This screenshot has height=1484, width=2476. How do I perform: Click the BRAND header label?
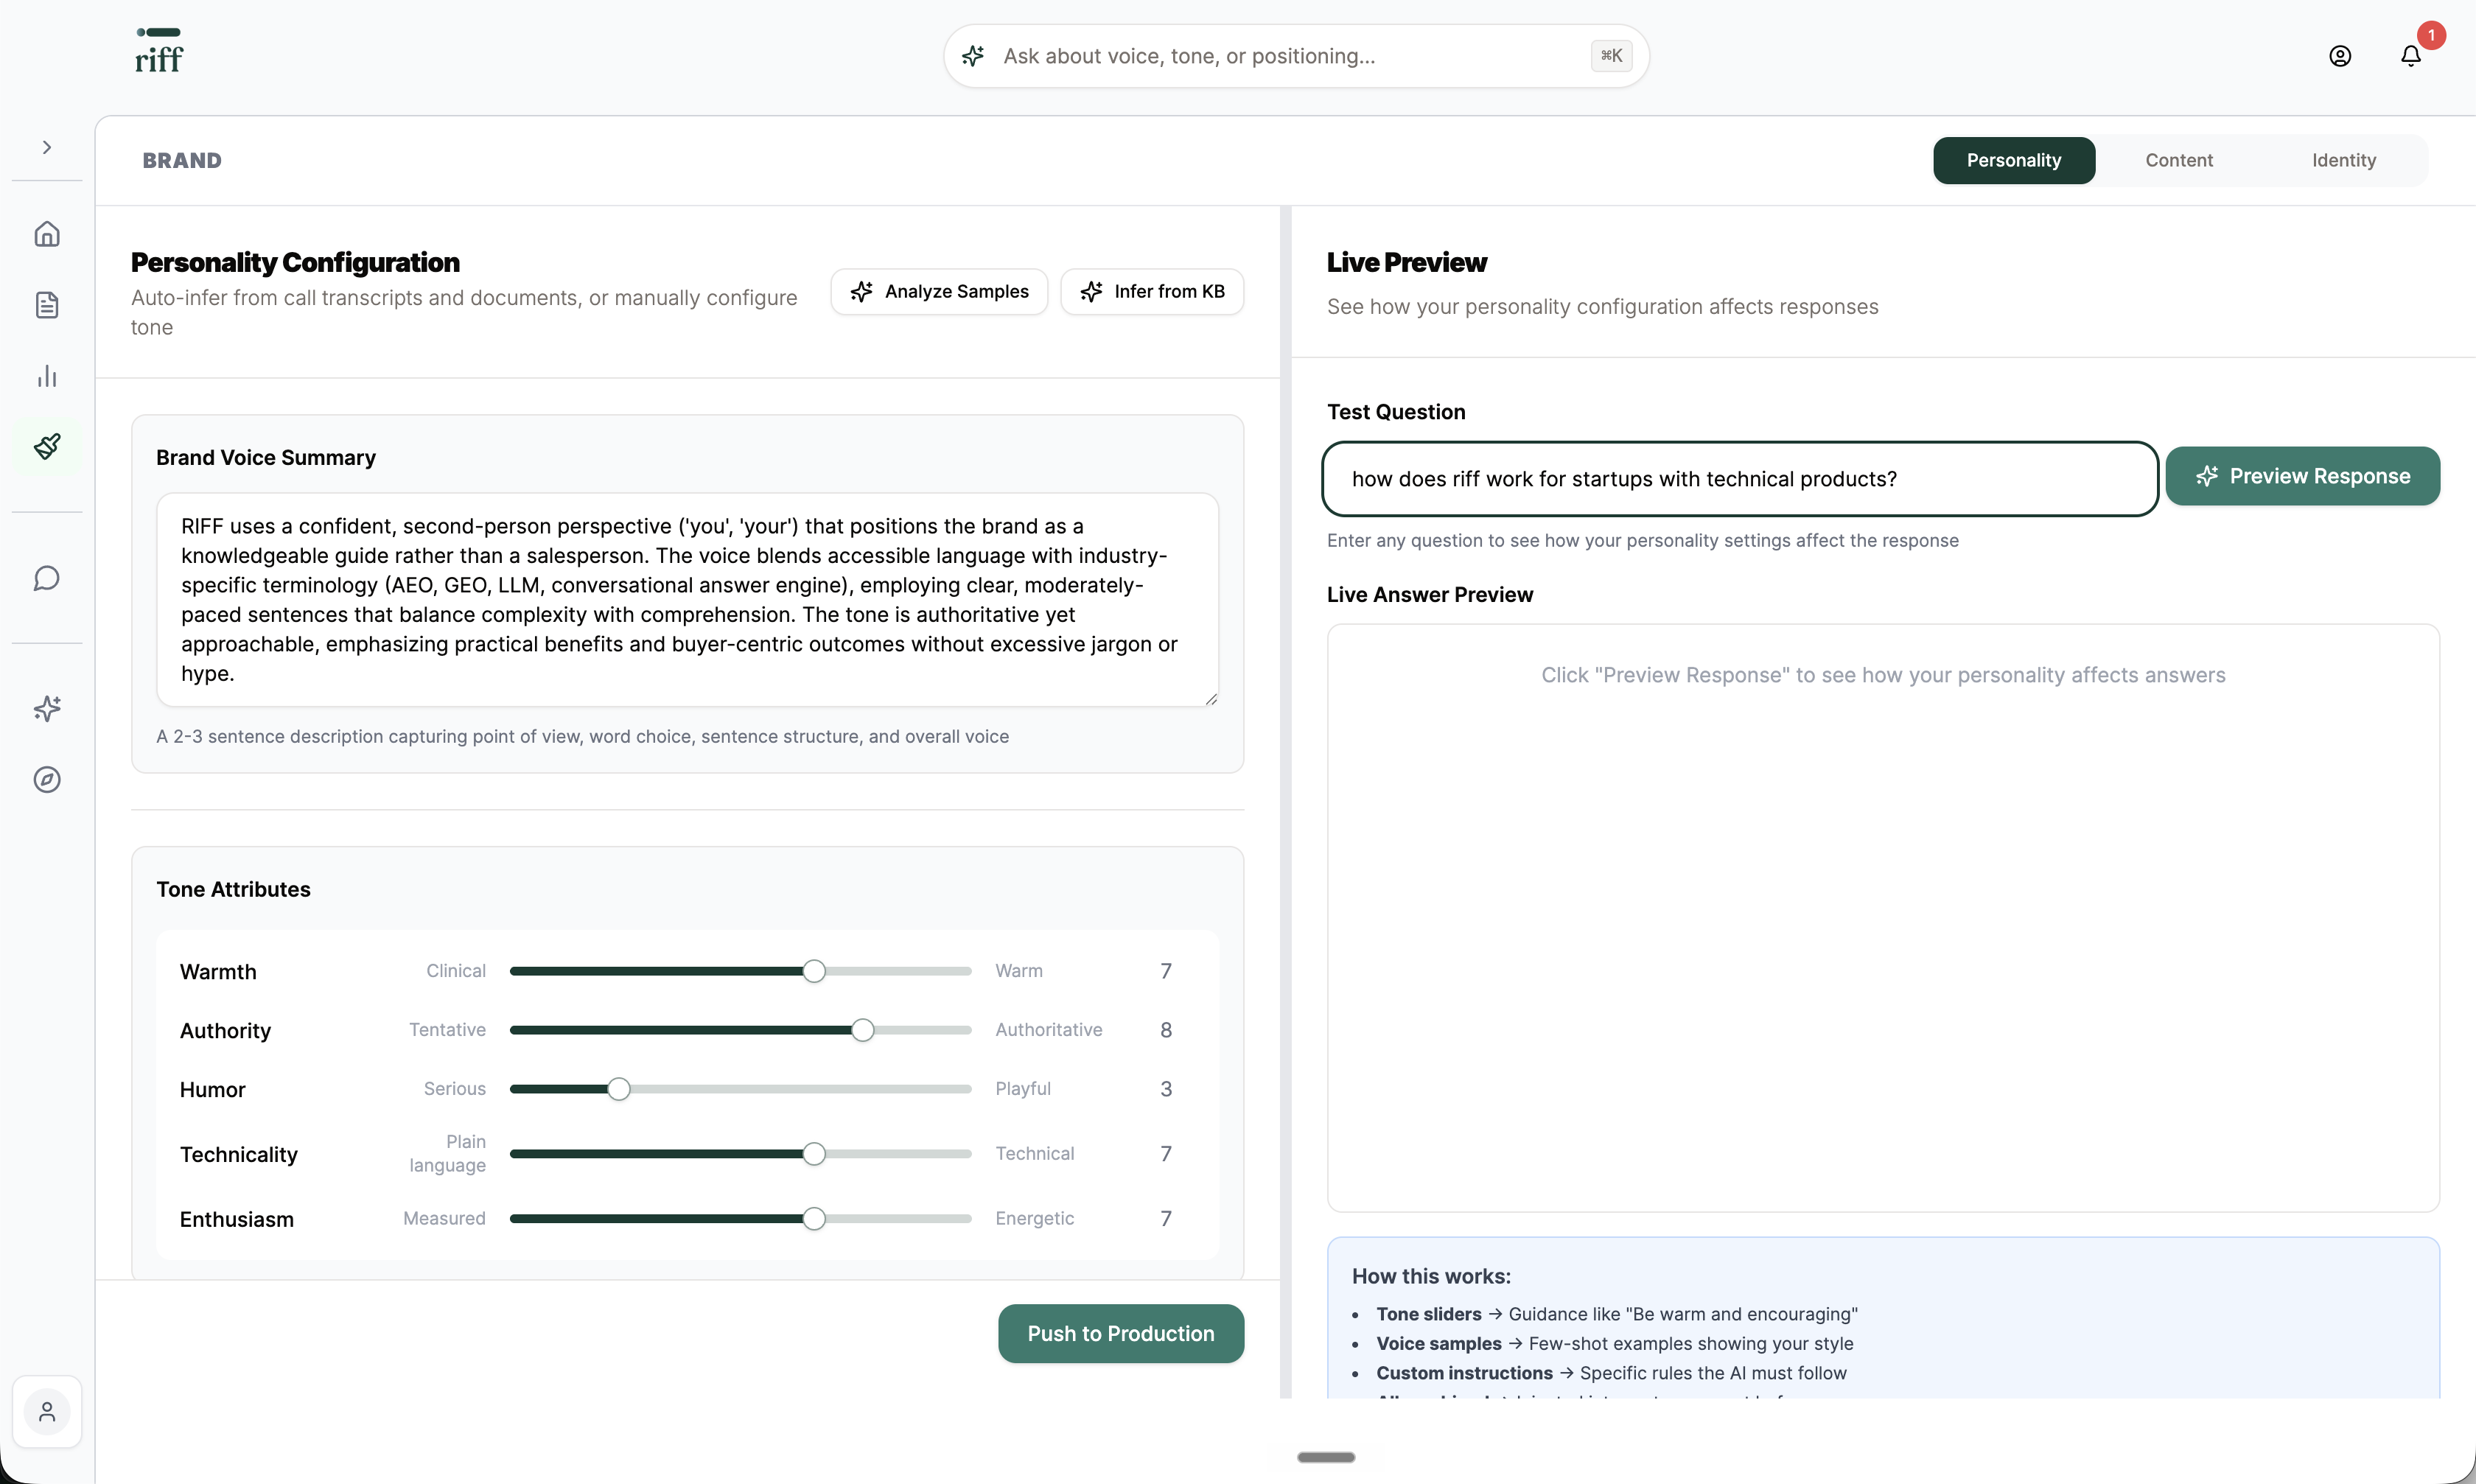click(x=182, y=160)
